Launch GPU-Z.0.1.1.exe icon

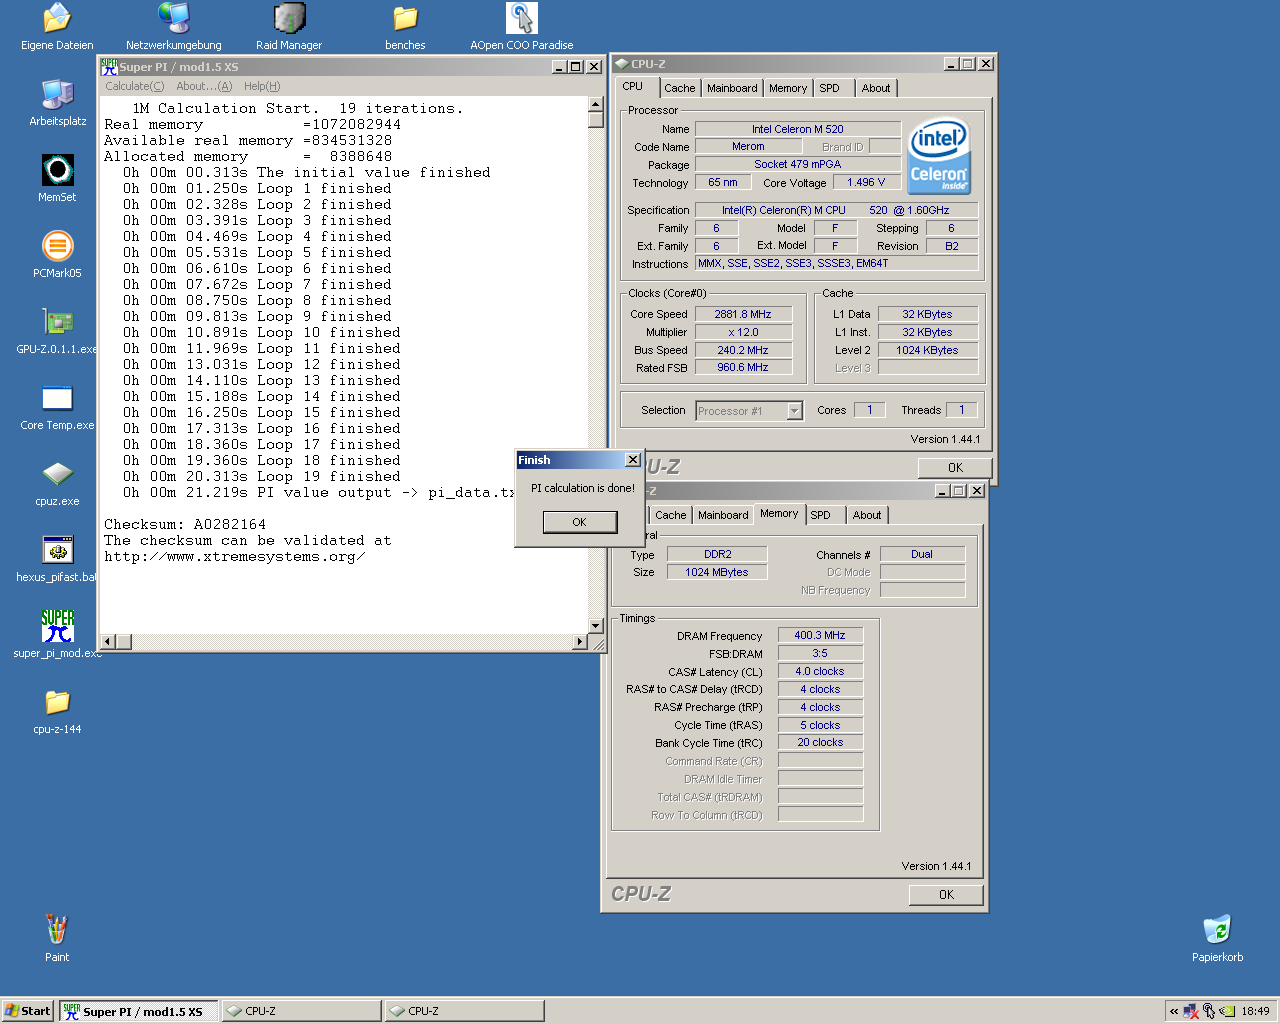tap(57, 331)
